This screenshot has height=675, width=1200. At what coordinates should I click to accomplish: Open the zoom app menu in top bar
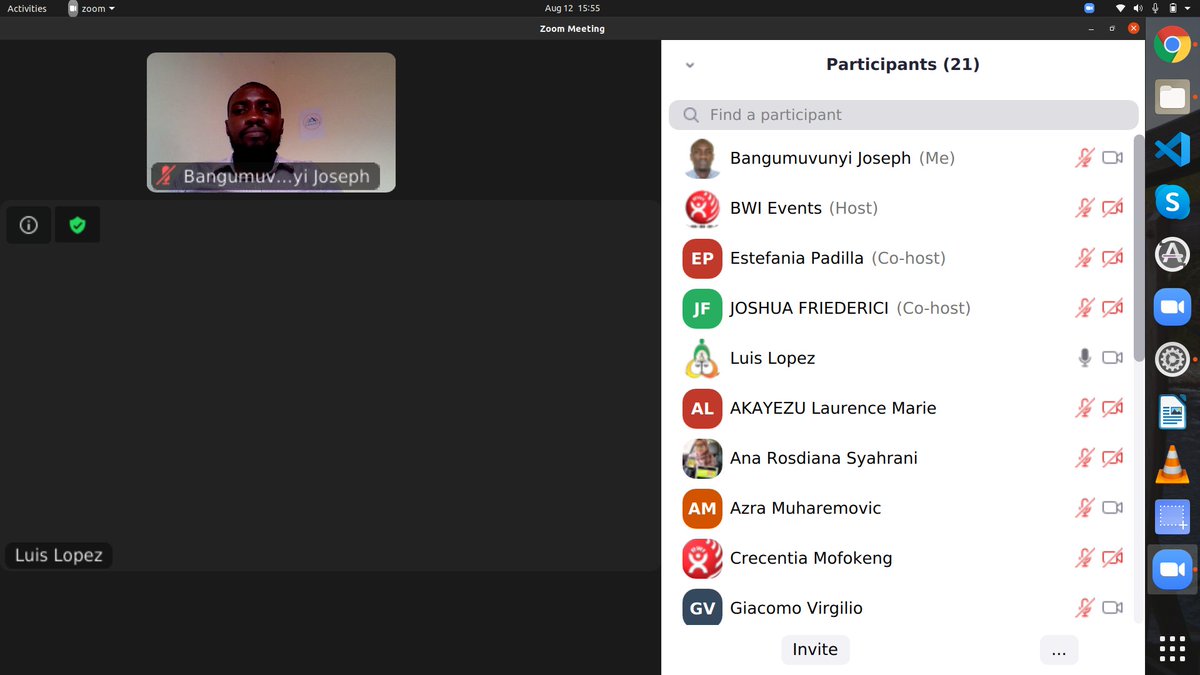point(91,8)
